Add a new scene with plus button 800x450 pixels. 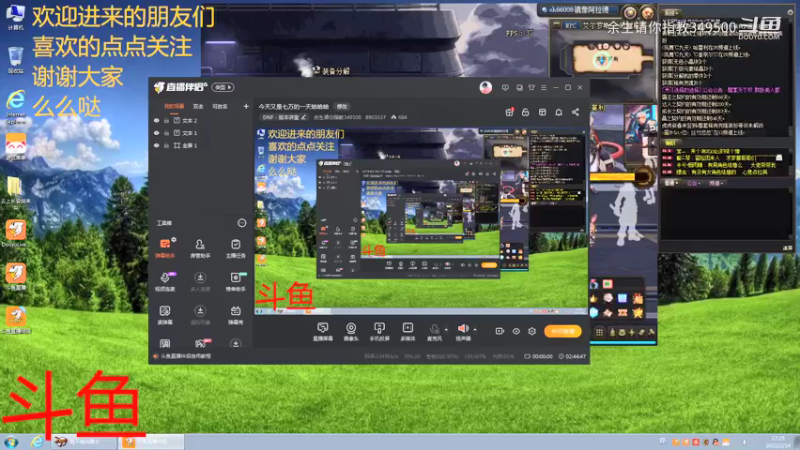[246, 106]
